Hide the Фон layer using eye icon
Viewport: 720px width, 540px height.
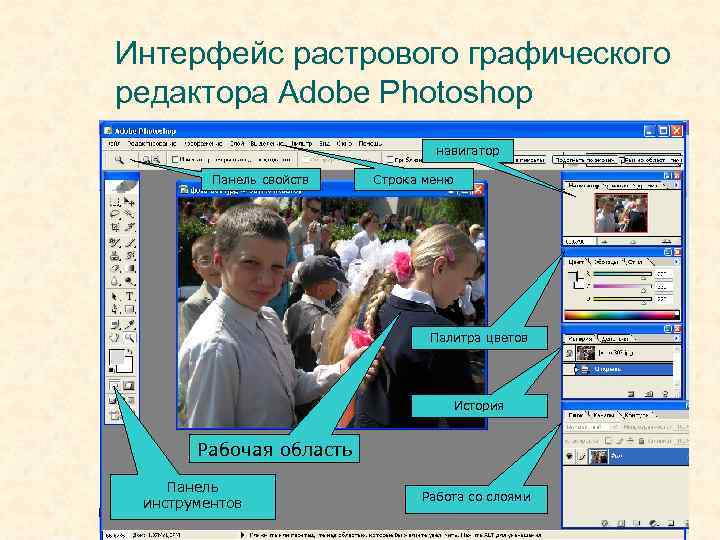[569, 456]
